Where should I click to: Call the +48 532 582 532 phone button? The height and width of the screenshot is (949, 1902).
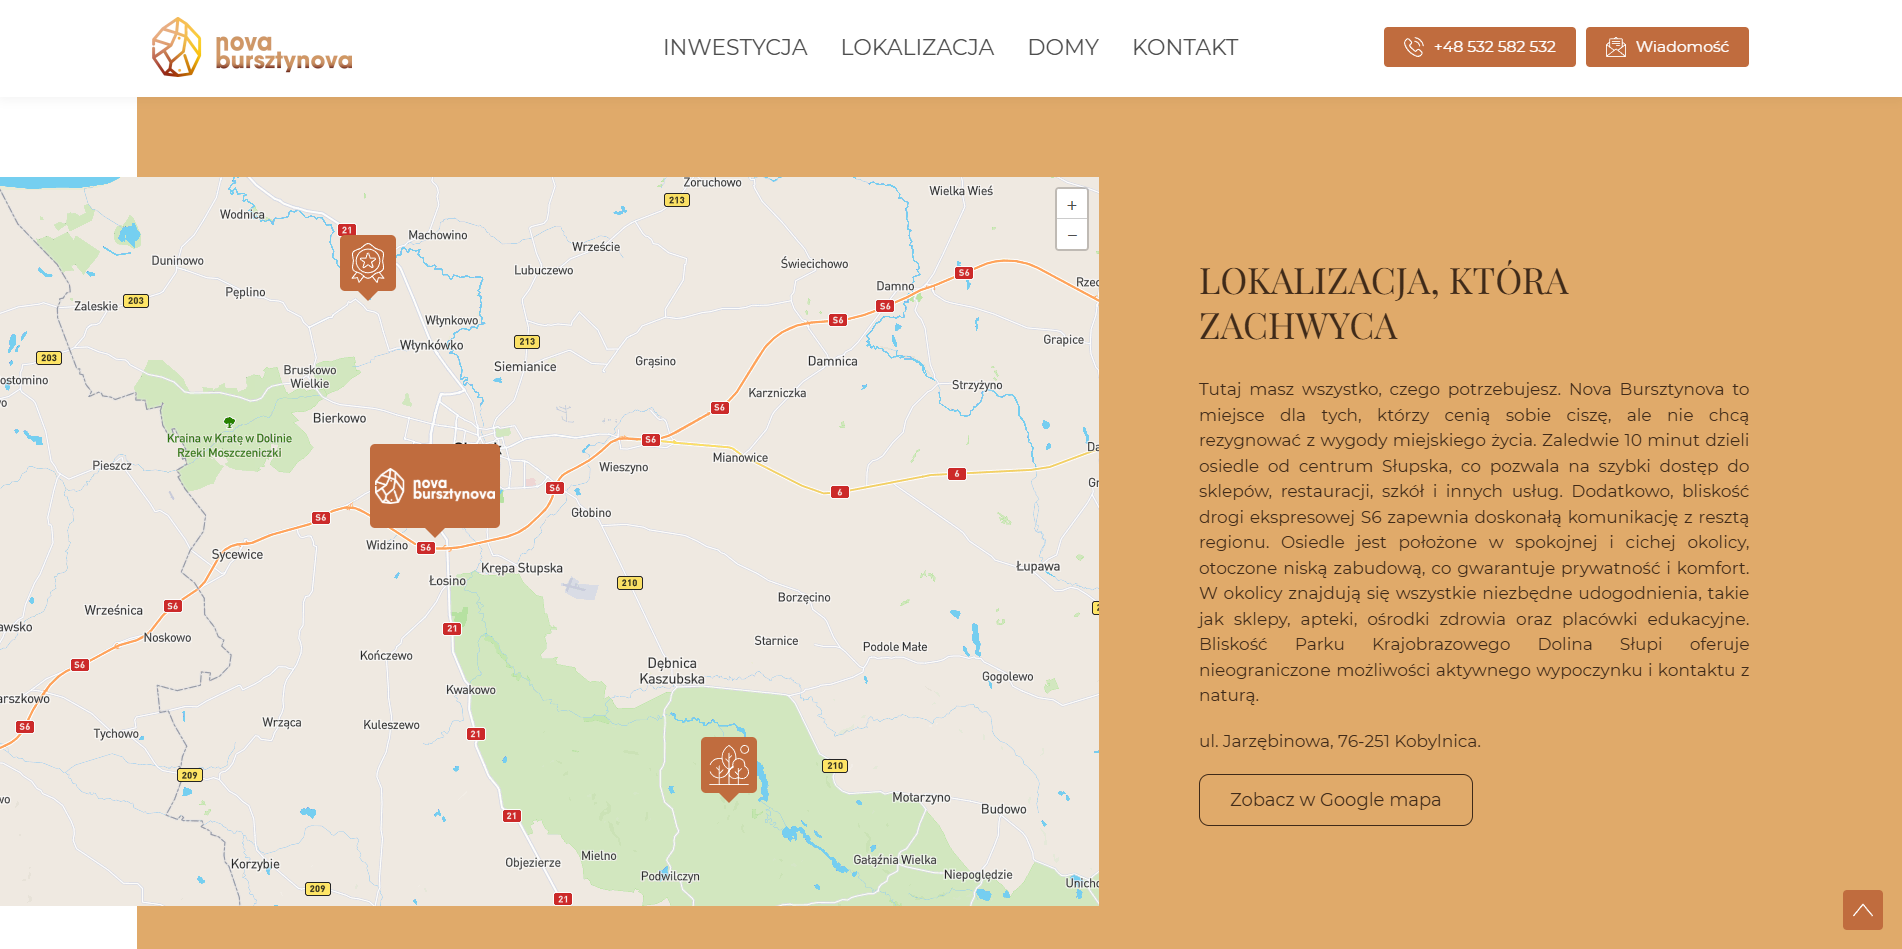click(x=1479, y=47)
